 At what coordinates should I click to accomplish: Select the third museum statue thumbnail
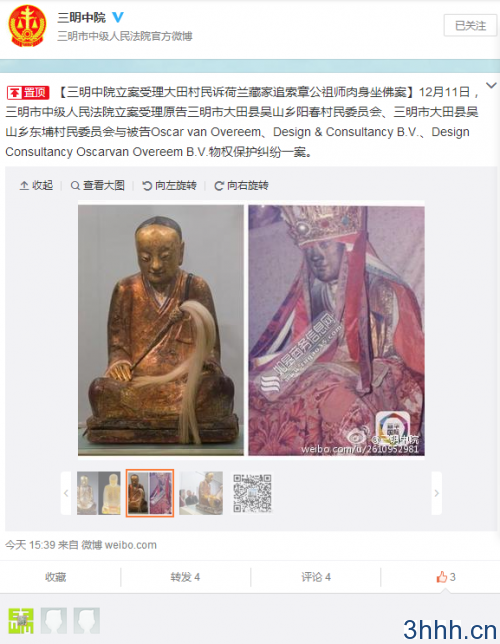[x=201, y=493]
